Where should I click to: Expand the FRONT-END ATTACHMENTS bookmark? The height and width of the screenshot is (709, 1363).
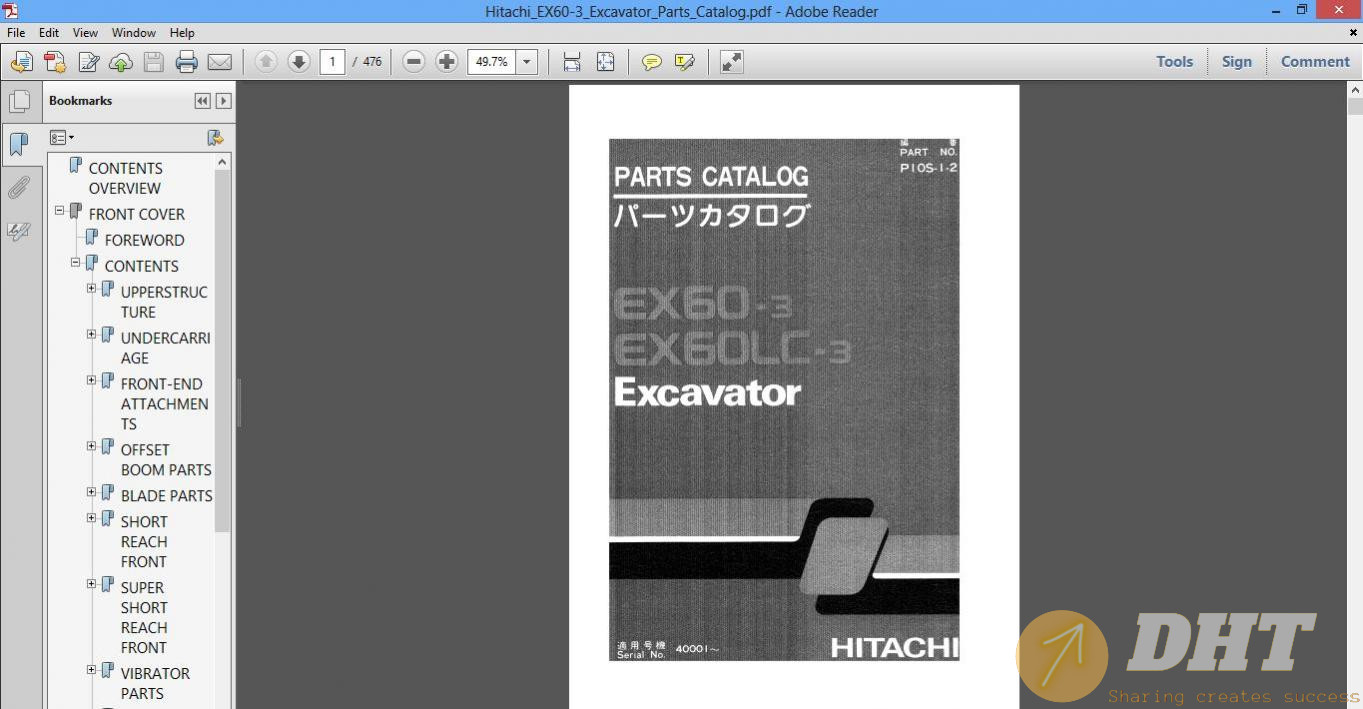tap(91, 381)
